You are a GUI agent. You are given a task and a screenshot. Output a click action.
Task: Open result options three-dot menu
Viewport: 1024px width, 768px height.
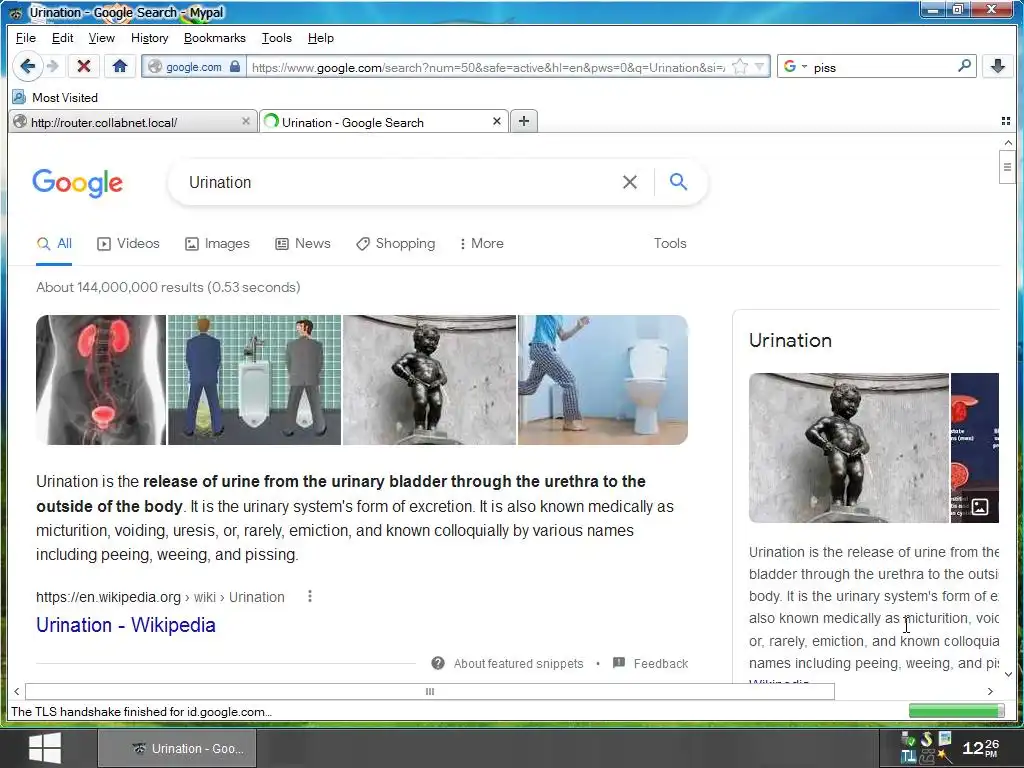click(x=310, y=596)
